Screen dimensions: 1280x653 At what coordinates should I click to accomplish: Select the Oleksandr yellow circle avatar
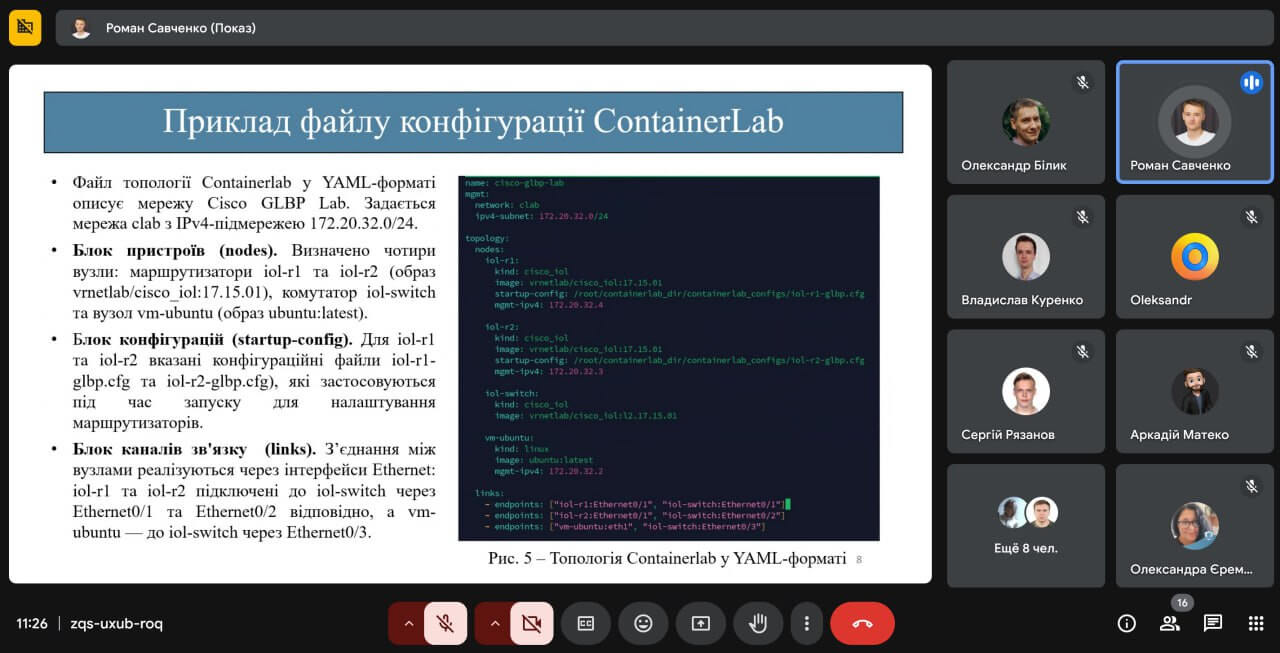point(1195,257)
